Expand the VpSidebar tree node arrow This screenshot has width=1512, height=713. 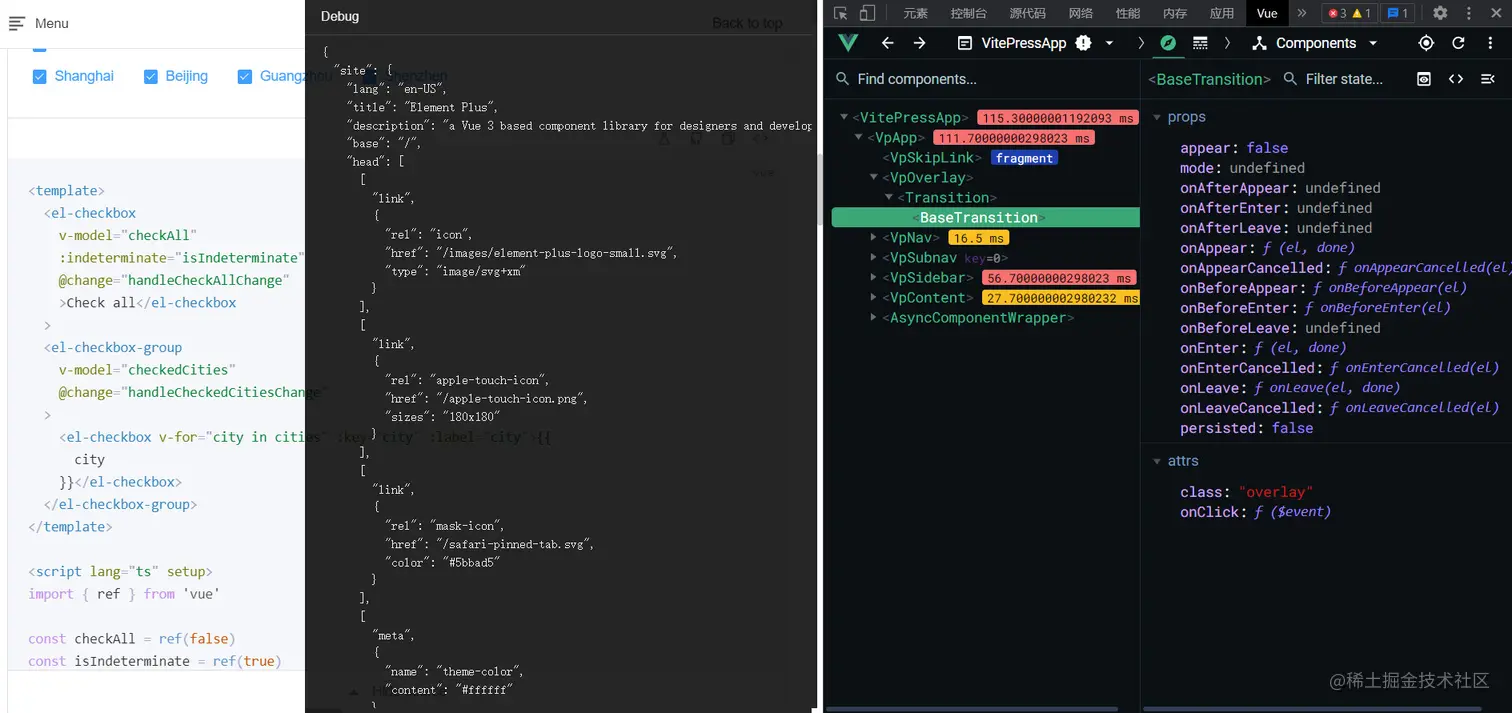pyautogui.click(x=873, y=278)
